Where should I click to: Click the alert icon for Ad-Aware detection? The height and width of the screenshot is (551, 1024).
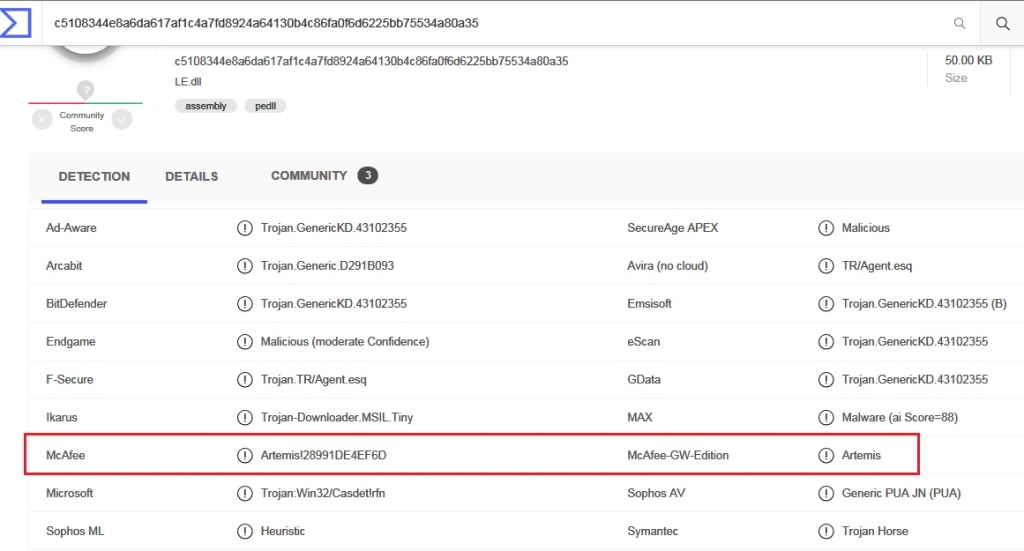coord(244,228)
